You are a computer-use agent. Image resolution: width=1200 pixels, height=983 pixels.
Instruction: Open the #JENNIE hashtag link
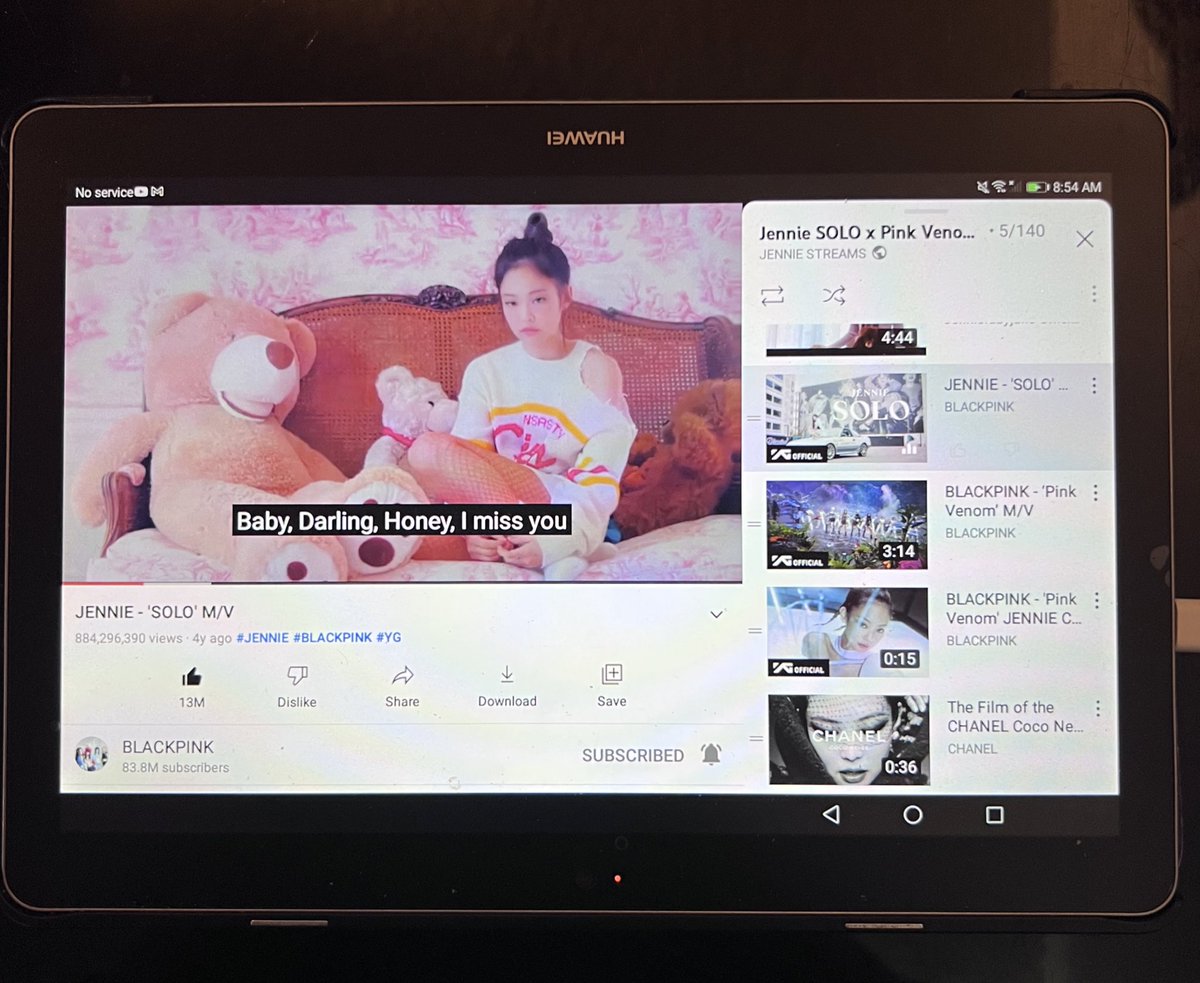(x=262, y=638)
